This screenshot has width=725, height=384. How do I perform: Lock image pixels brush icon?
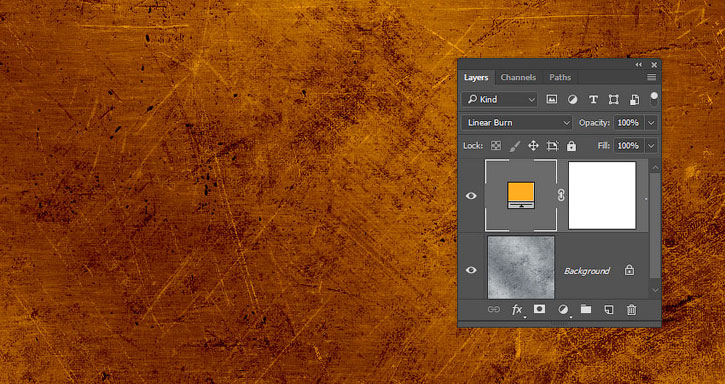tap(514, 146)
